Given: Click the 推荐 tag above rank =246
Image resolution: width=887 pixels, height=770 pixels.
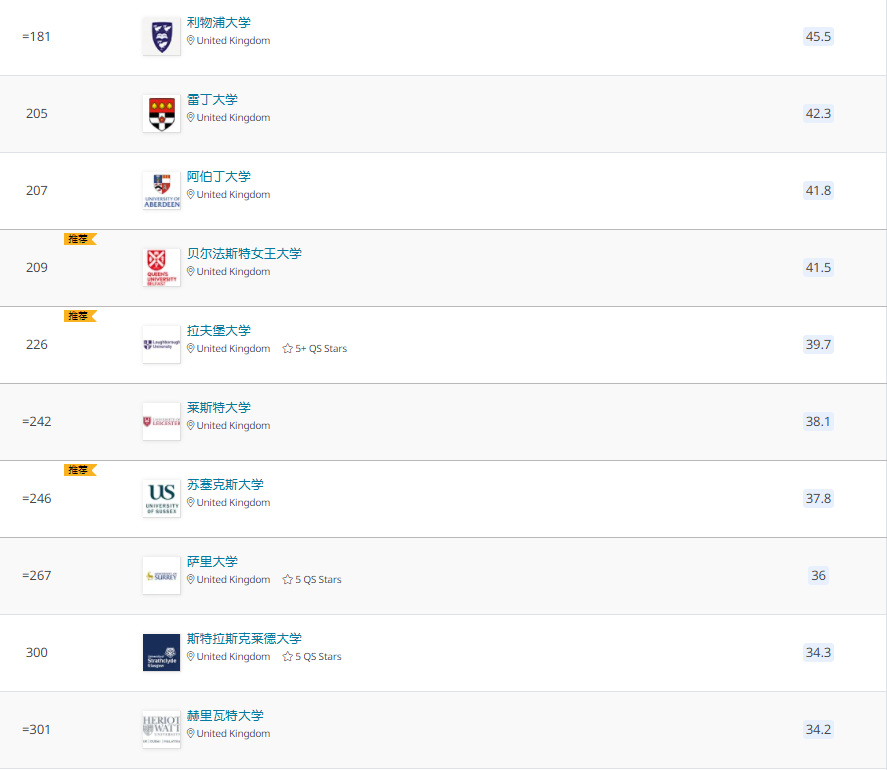Looking at the screenshot, I should 80,470.
